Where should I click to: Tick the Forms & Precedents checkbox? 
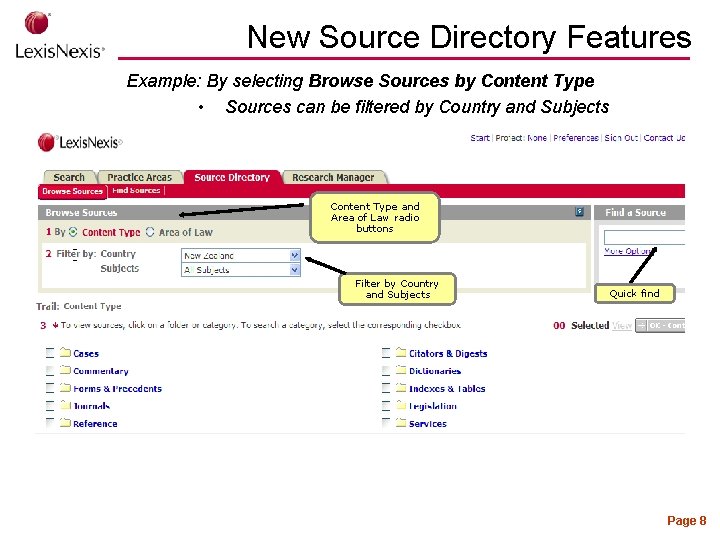click(x=50, y=388)
